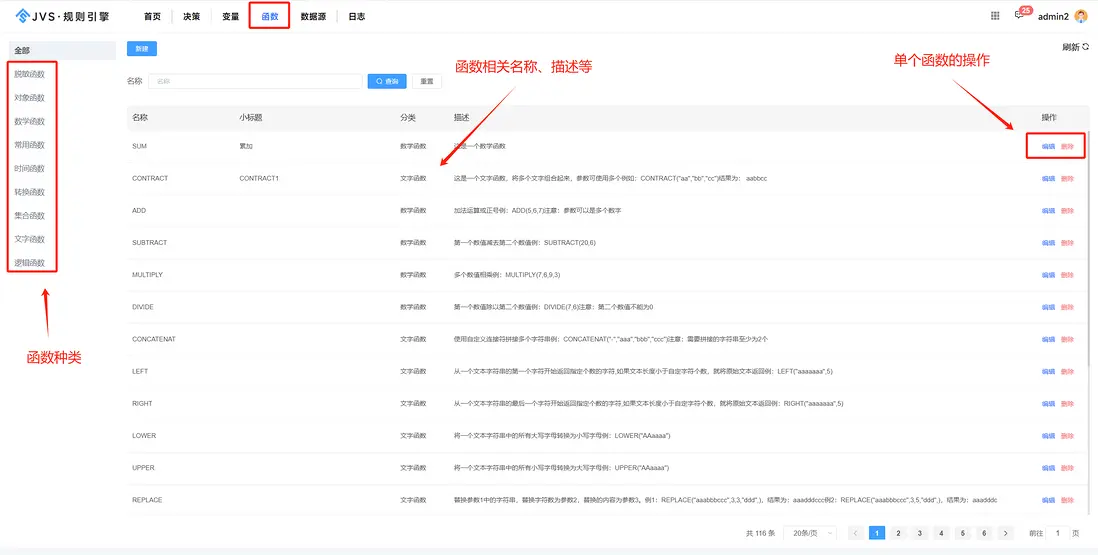Select the 数学函数 category in sidebar
Viewport: 1098px width, 555px height.
point(29,121)
